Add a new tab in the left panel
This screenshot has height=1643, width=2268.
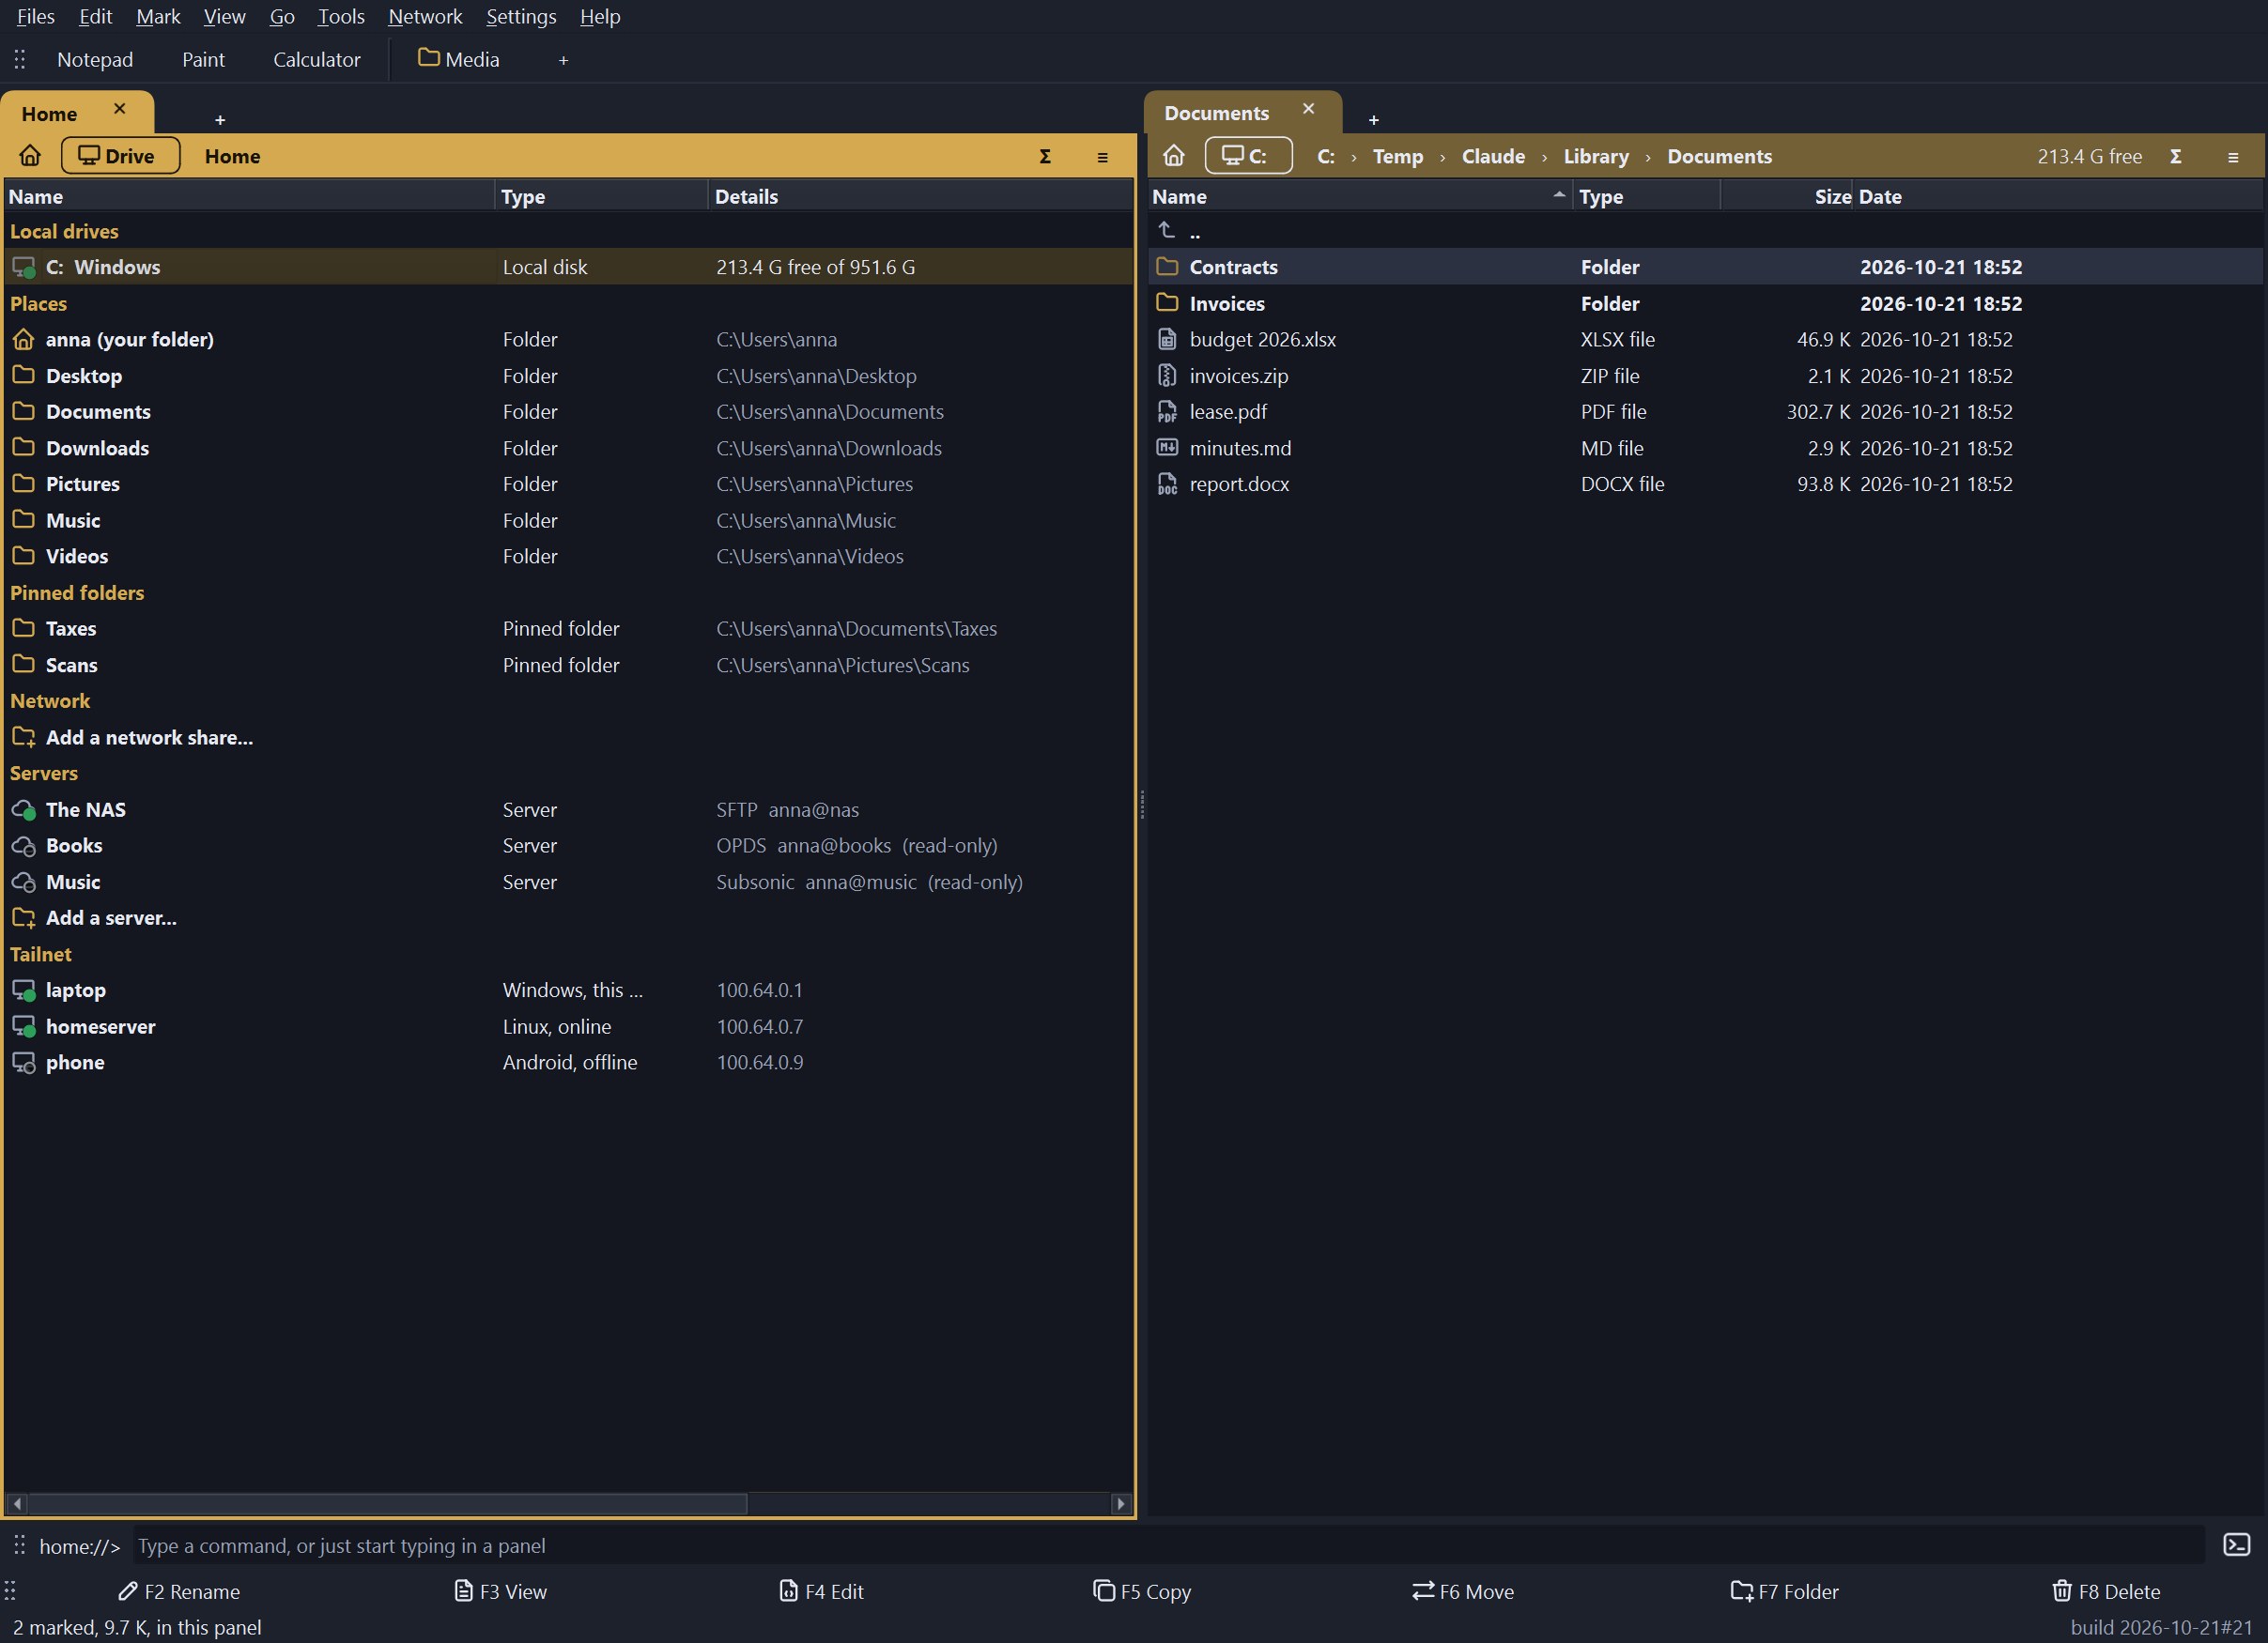pyautogui.click(x=220, y=120)
